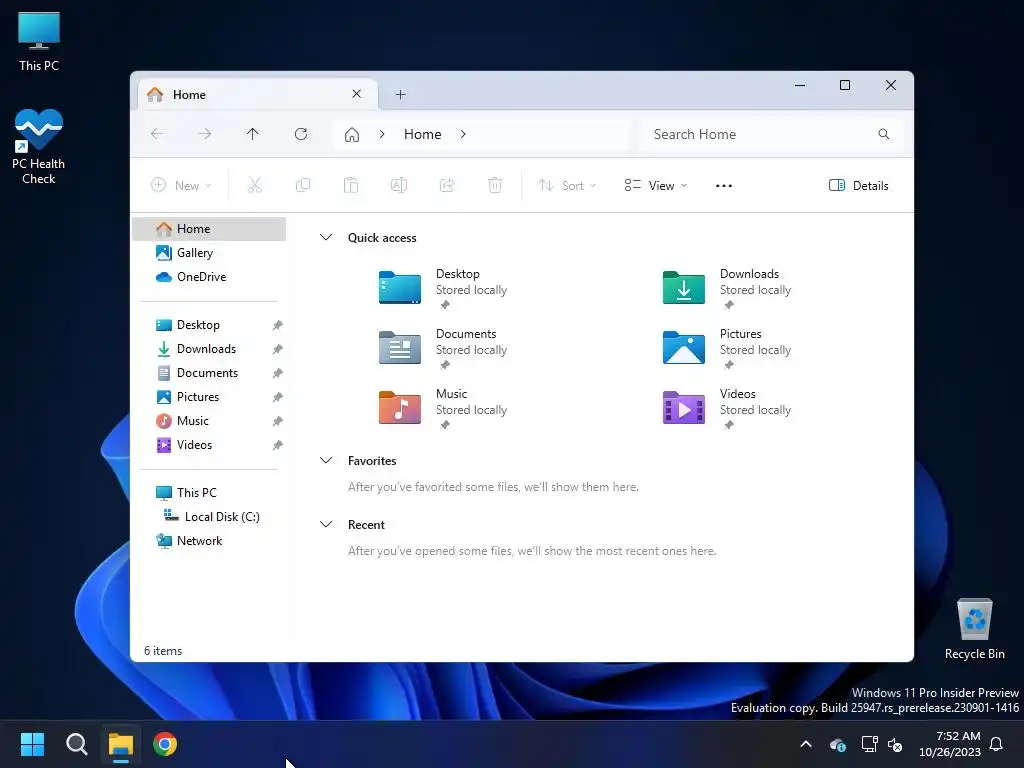This screenshot has width=1024, height=768.
Task: Click the muted volume tray icon
Action: click(895, 744)
